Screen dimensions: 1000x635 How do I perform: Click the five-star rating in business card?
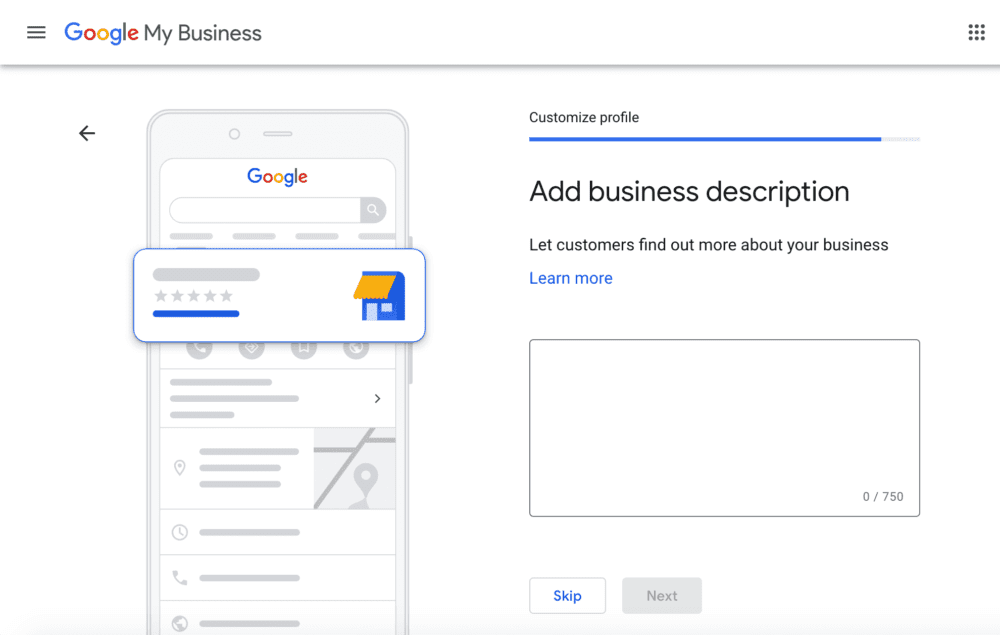193,296
